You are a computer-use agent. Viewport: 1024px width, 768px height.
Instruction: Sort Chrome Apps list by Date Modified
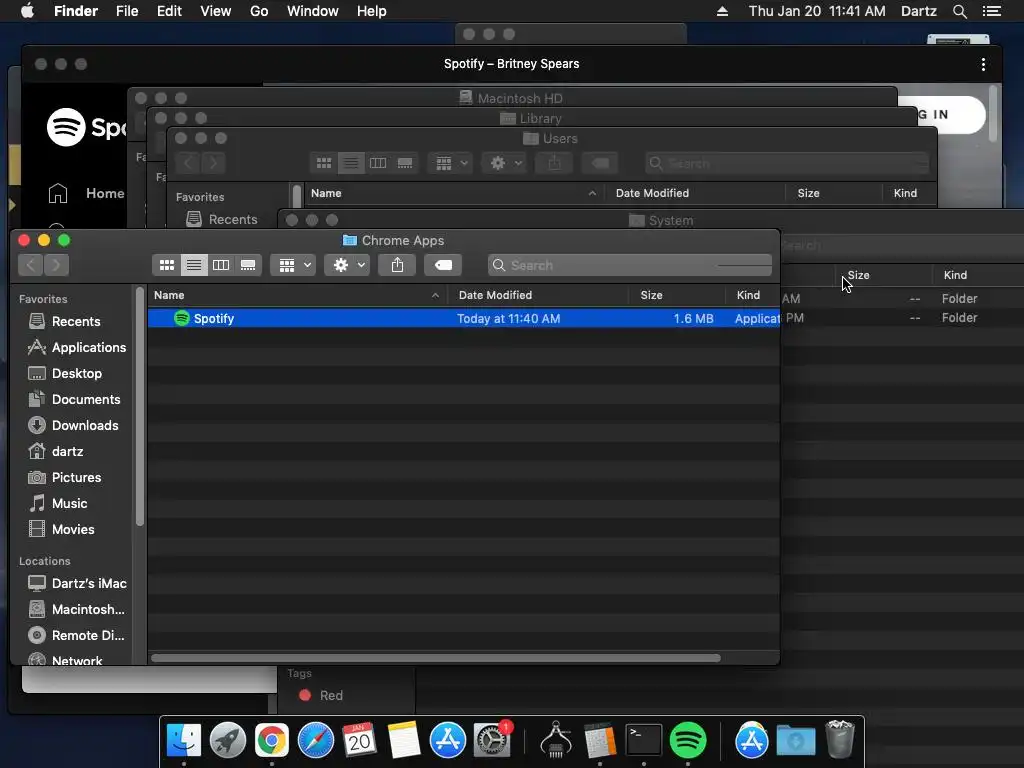pos(538,295)
